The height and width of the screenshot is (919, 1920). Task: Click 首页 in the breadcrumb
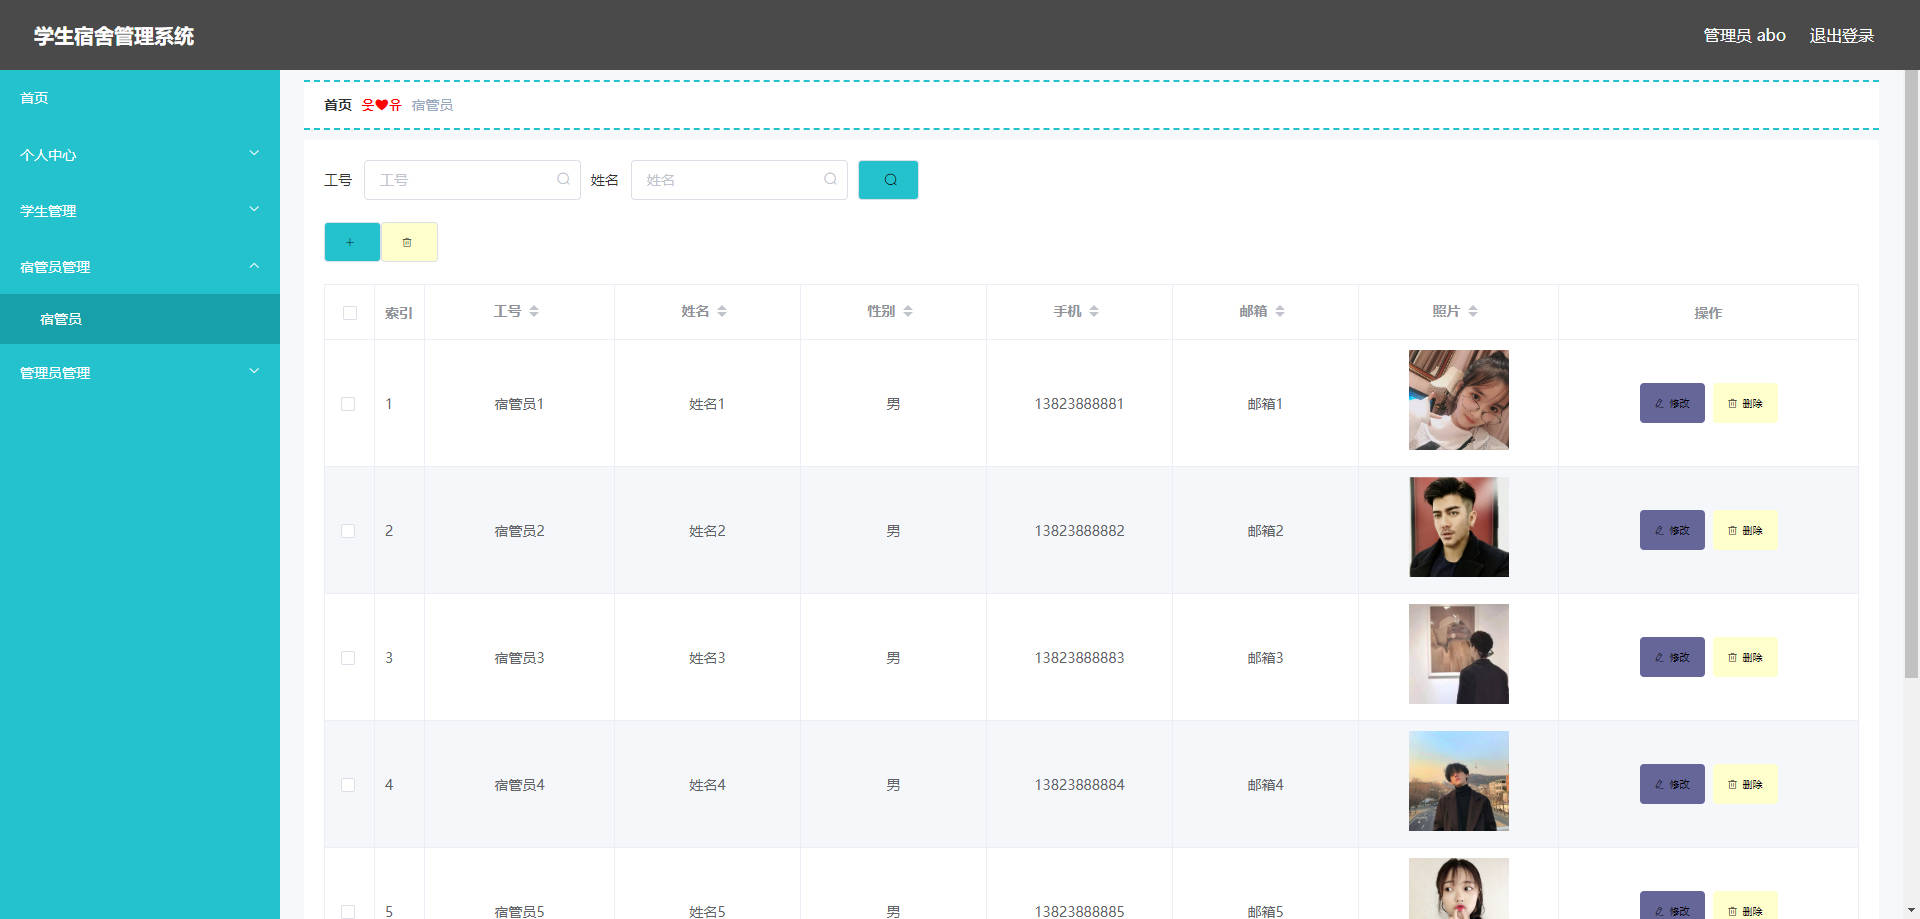point(338,105)
